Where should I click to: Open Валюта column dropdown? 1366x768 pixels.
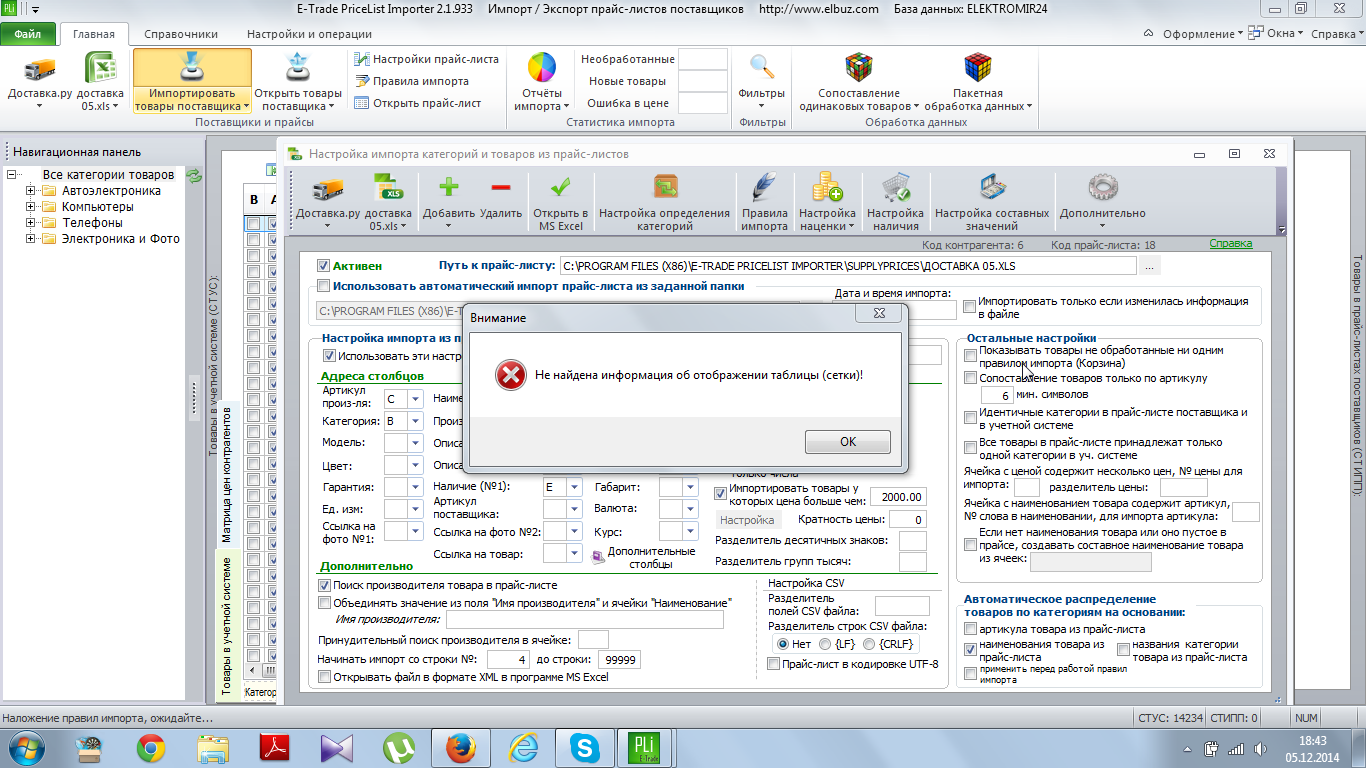(x=690, y=508)
